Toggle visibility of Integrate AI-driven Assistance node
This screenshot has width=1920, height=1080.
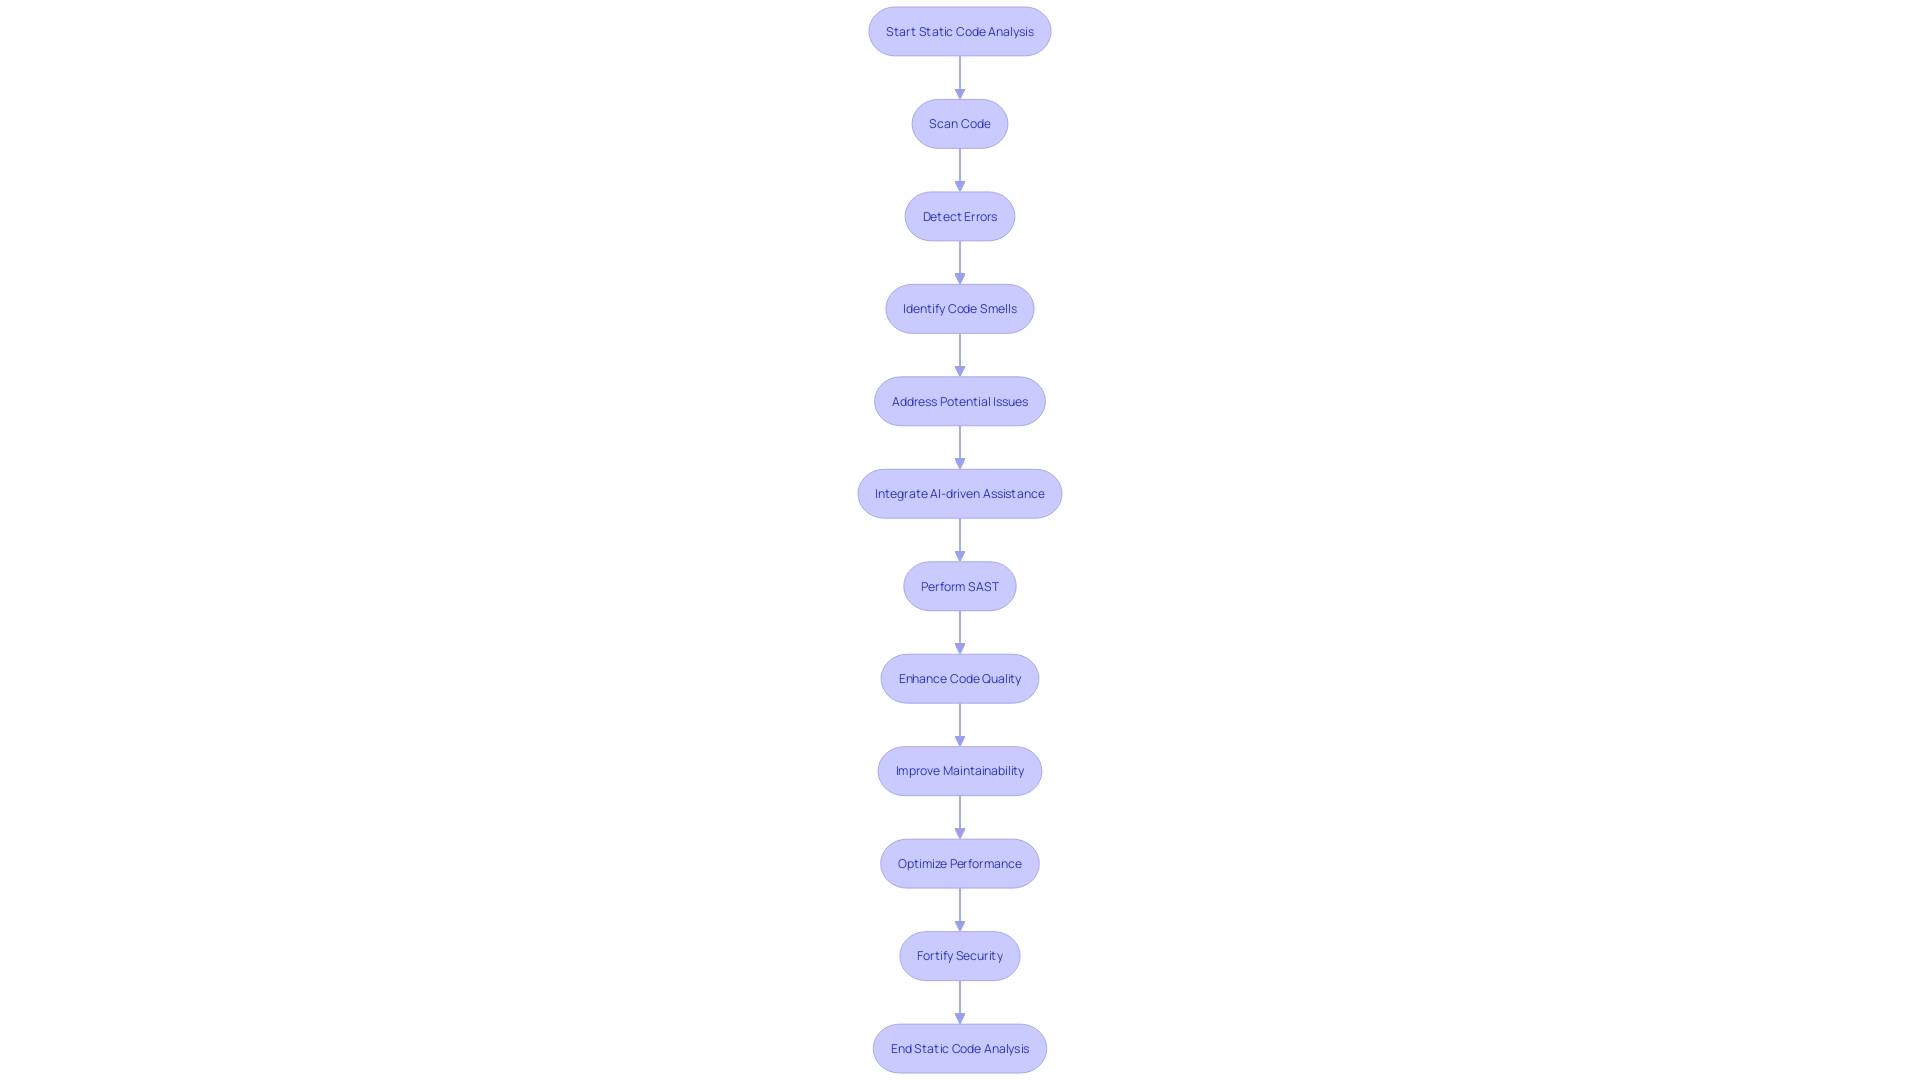(960, 492)
